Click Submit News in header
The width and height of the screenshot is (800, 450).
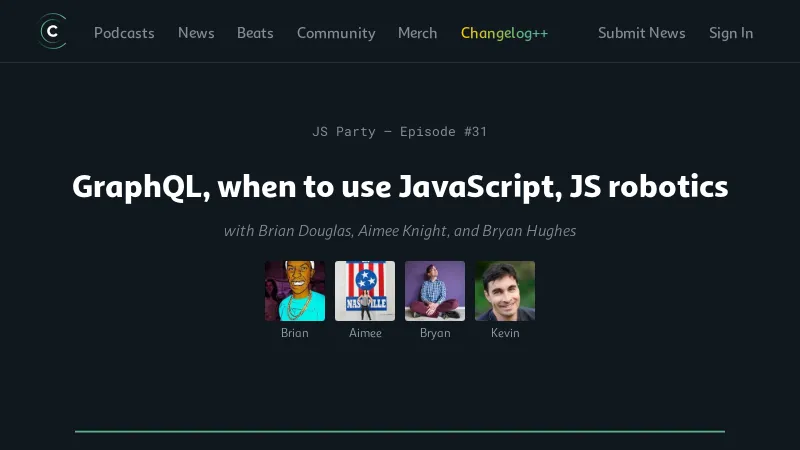point(641,33)
